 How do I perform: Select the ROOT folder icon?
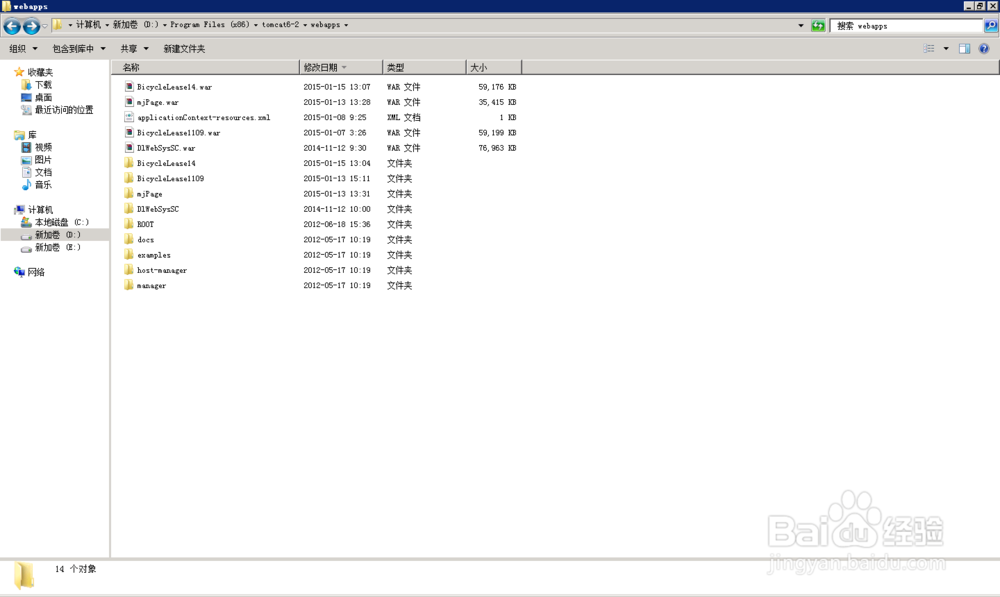(x=129, y=225)
